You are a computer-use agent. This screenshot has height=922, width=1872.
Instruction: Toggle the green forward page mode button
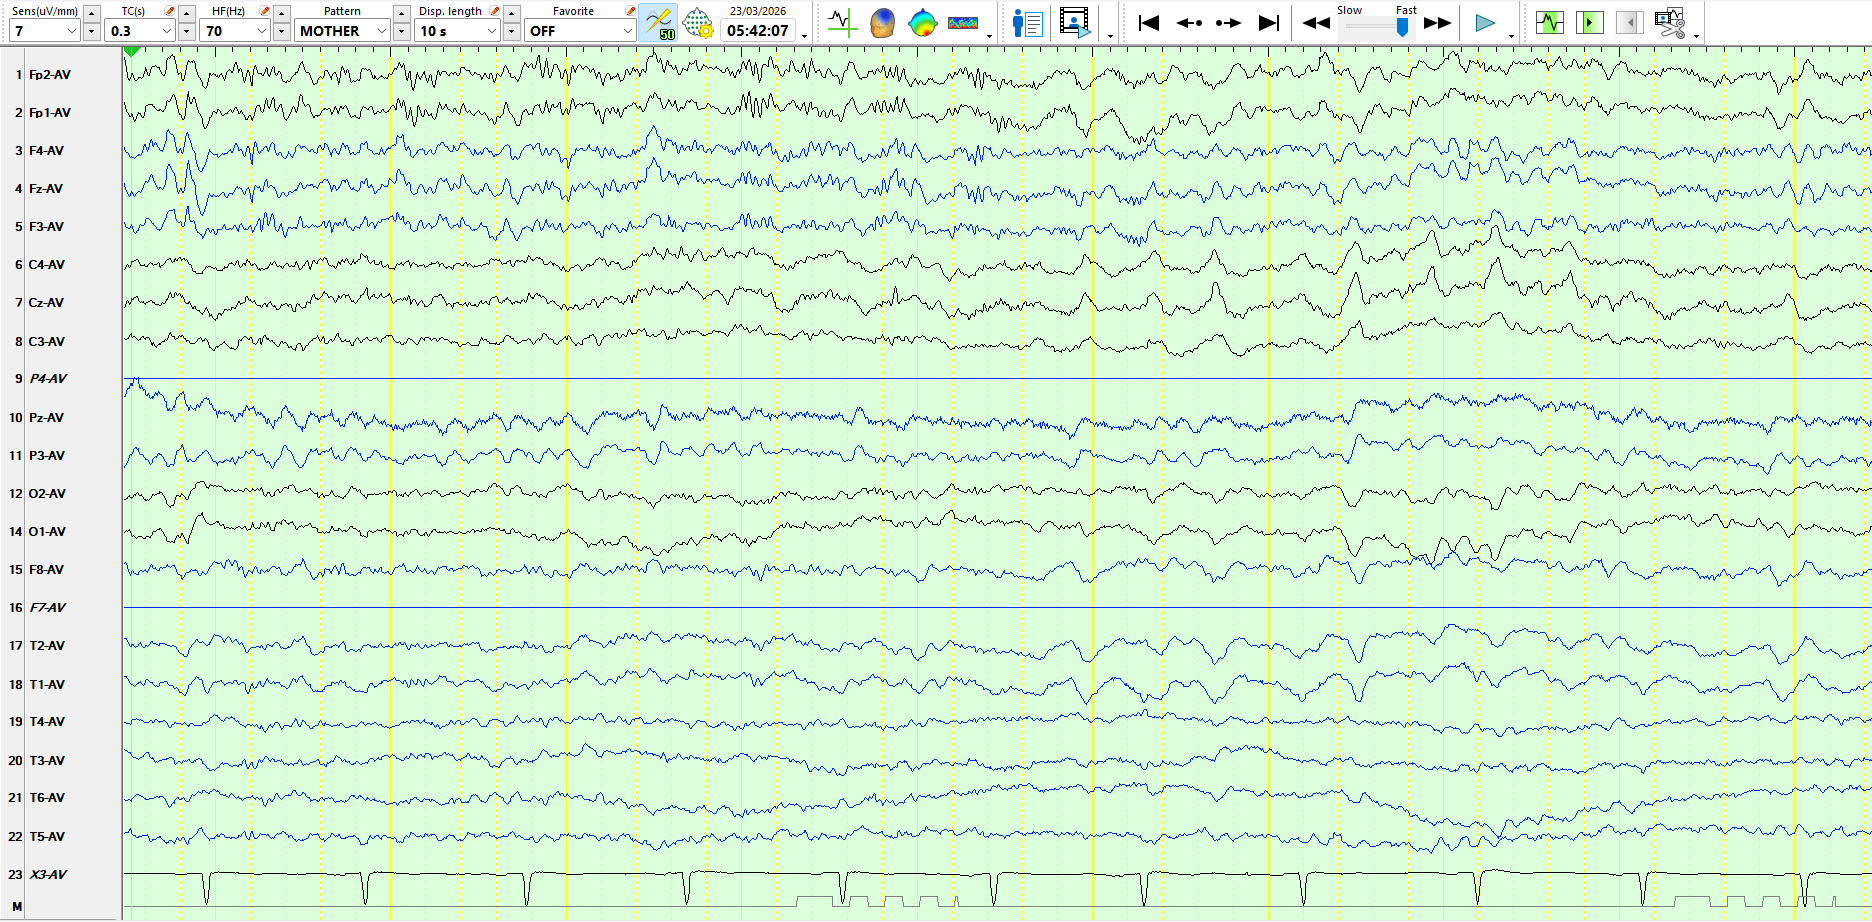pos(1590,23)
